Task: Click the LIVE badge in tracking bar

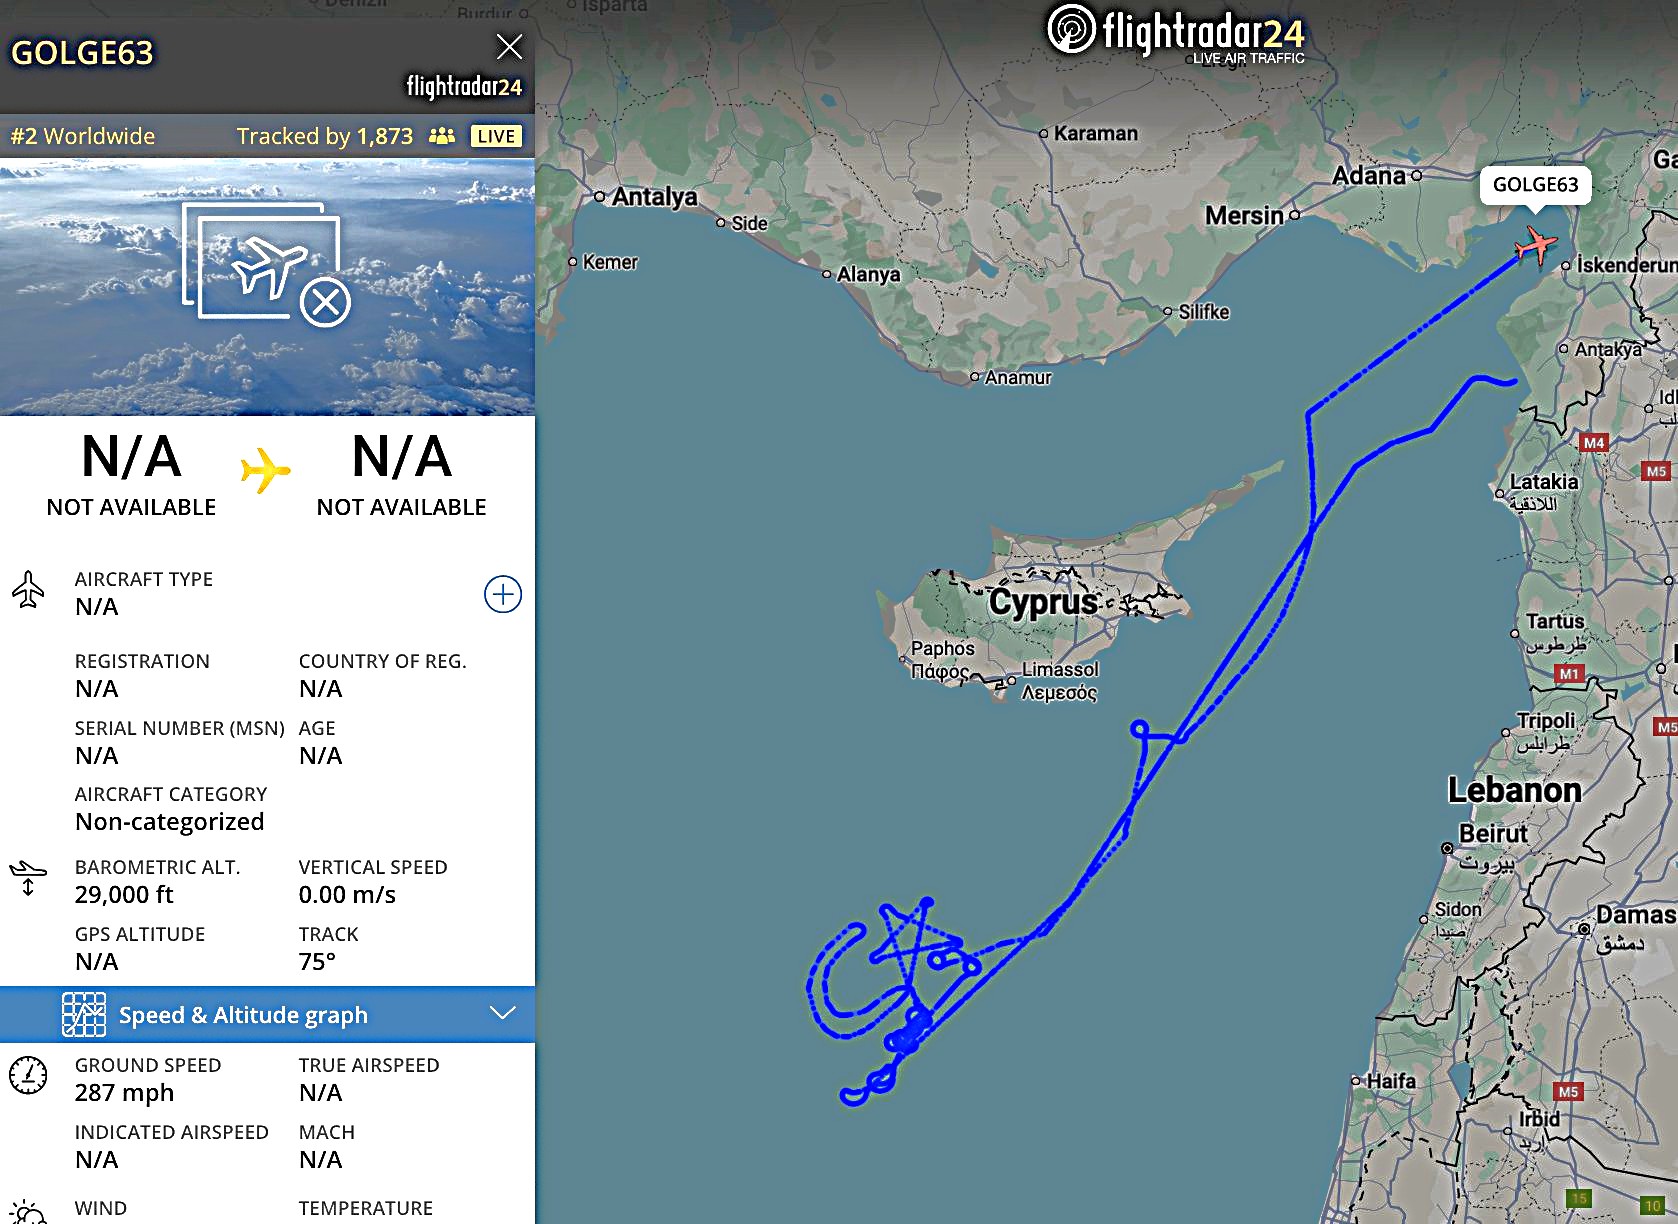Action: 496,136
